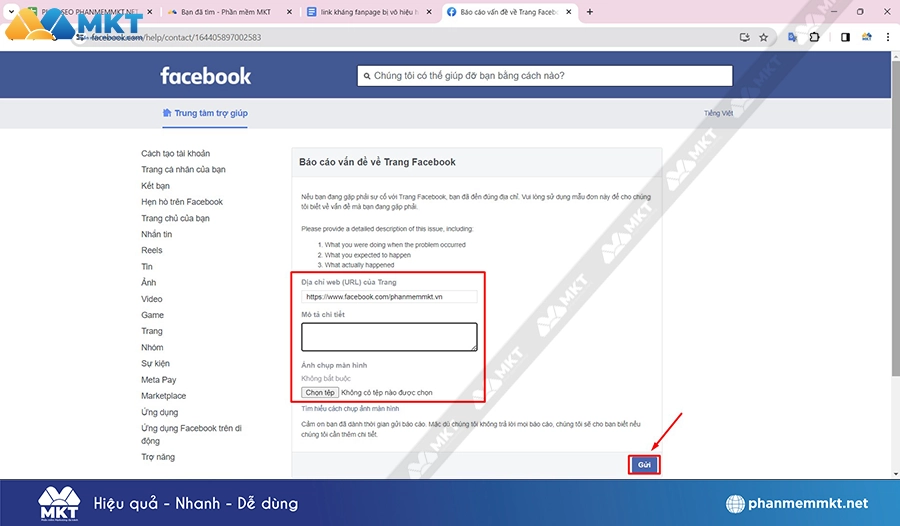Open 'Sự kiện' help topic

point(156,363)
